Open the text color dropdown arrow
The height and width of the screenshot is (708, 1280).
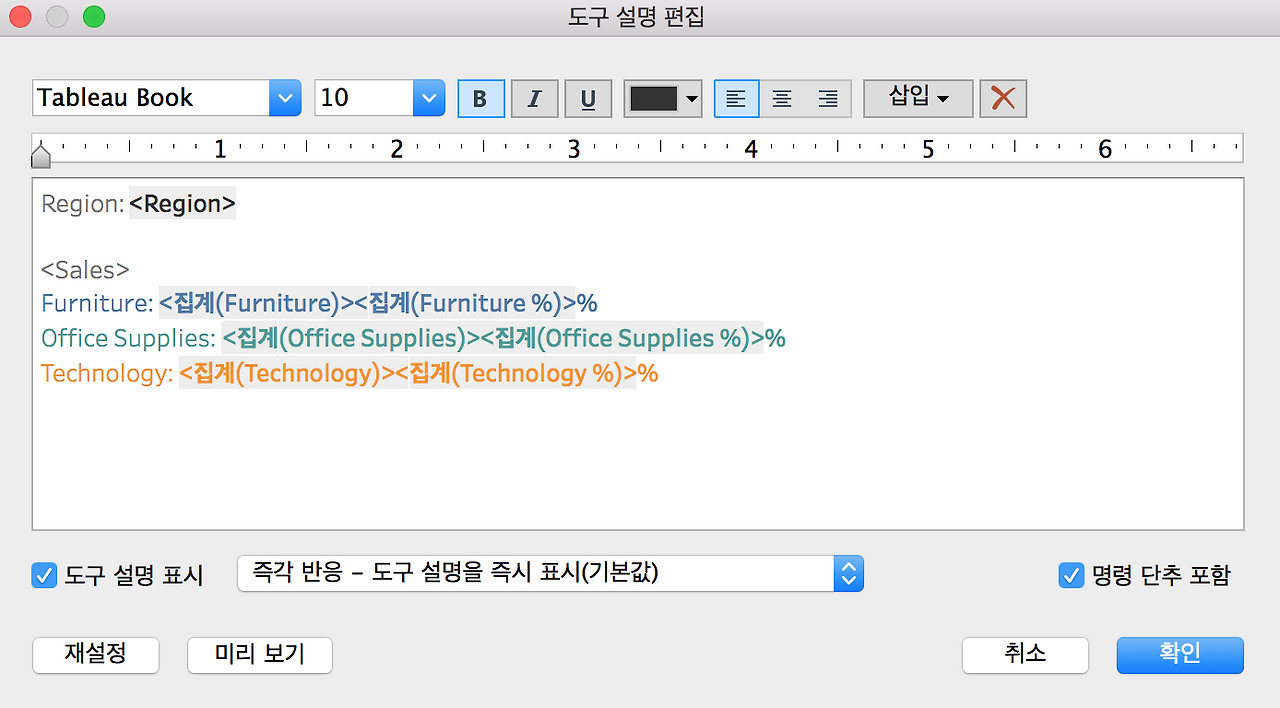tap(692, 99)
